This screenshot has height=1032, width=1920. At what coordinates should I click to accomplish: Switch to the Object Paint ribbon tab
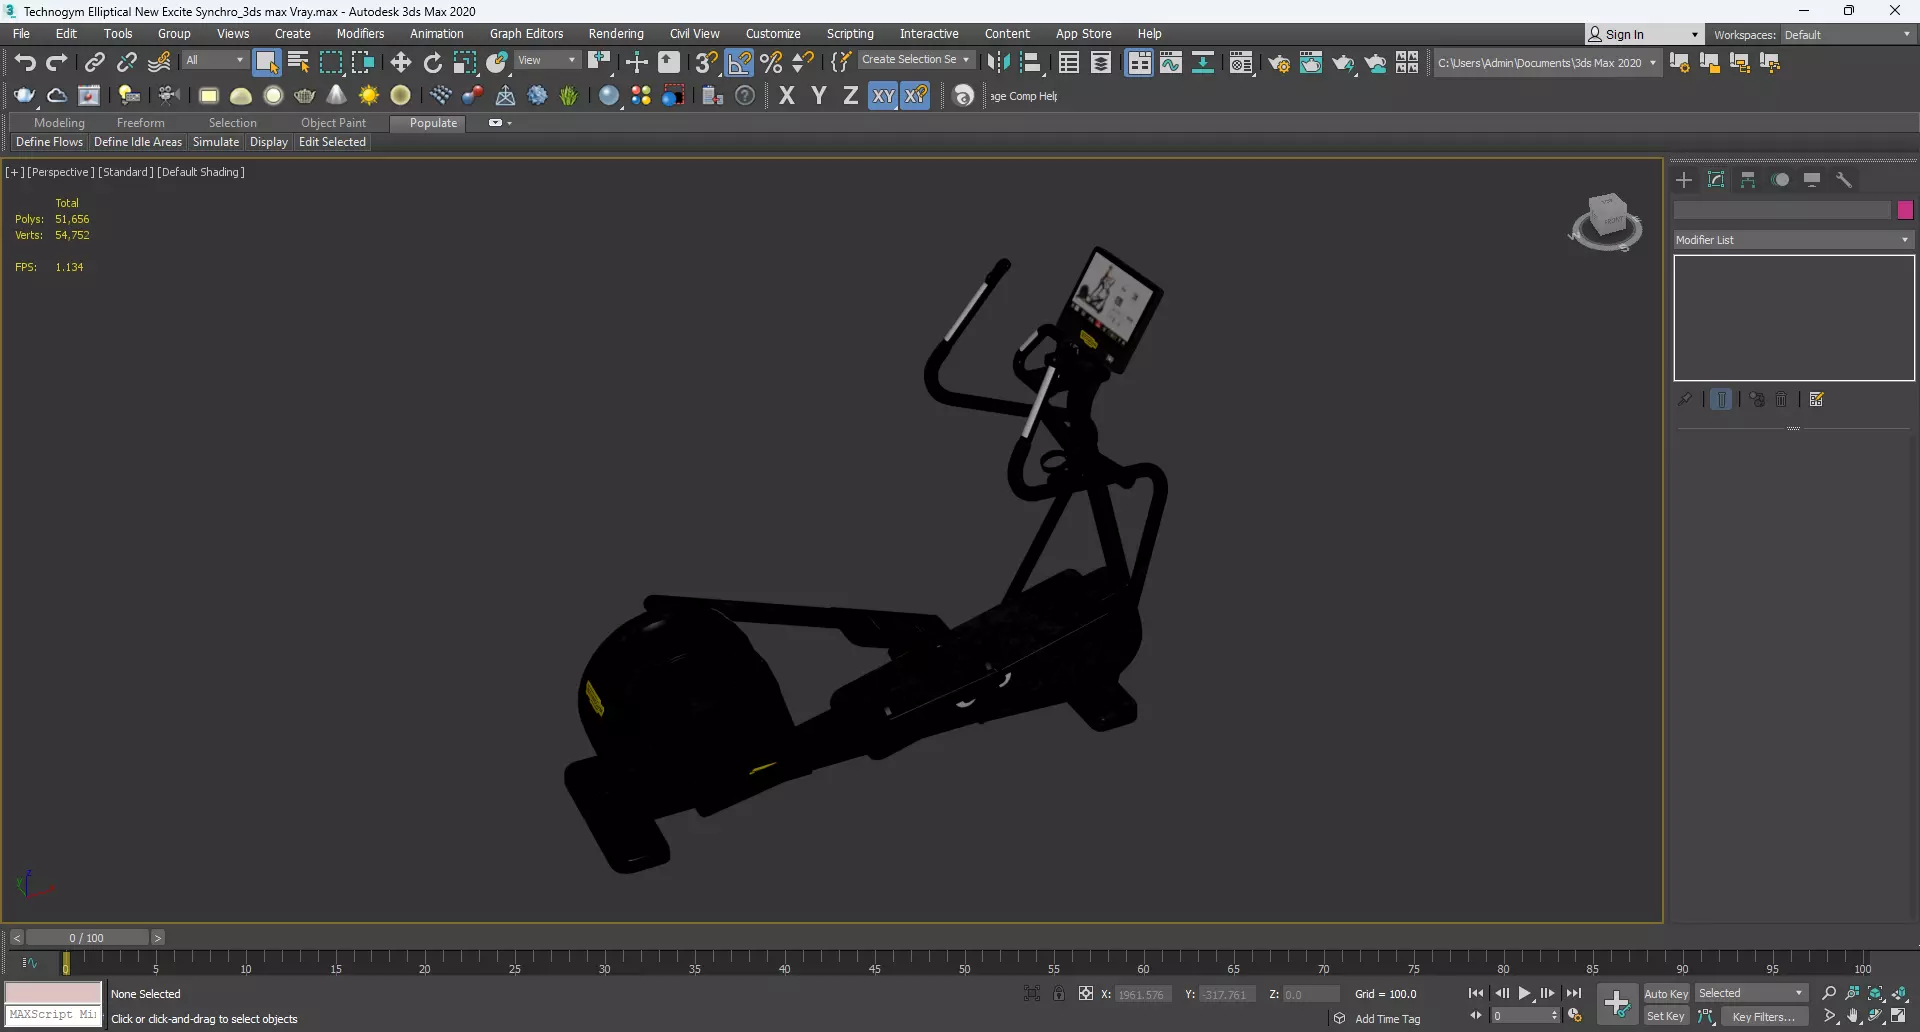[x=333, y=123]
